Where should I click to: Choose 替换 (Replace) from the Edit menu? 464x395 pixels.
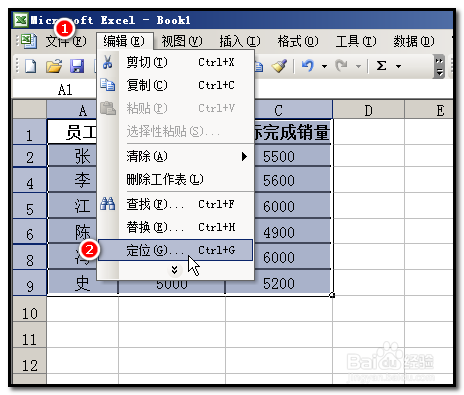[175, 227]
